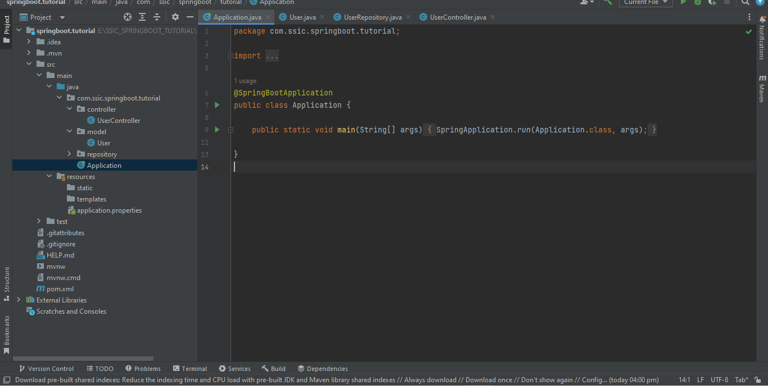Select Scratches and Consoles node
Viewport: 768px width, 386px height.
coord(71,311)
